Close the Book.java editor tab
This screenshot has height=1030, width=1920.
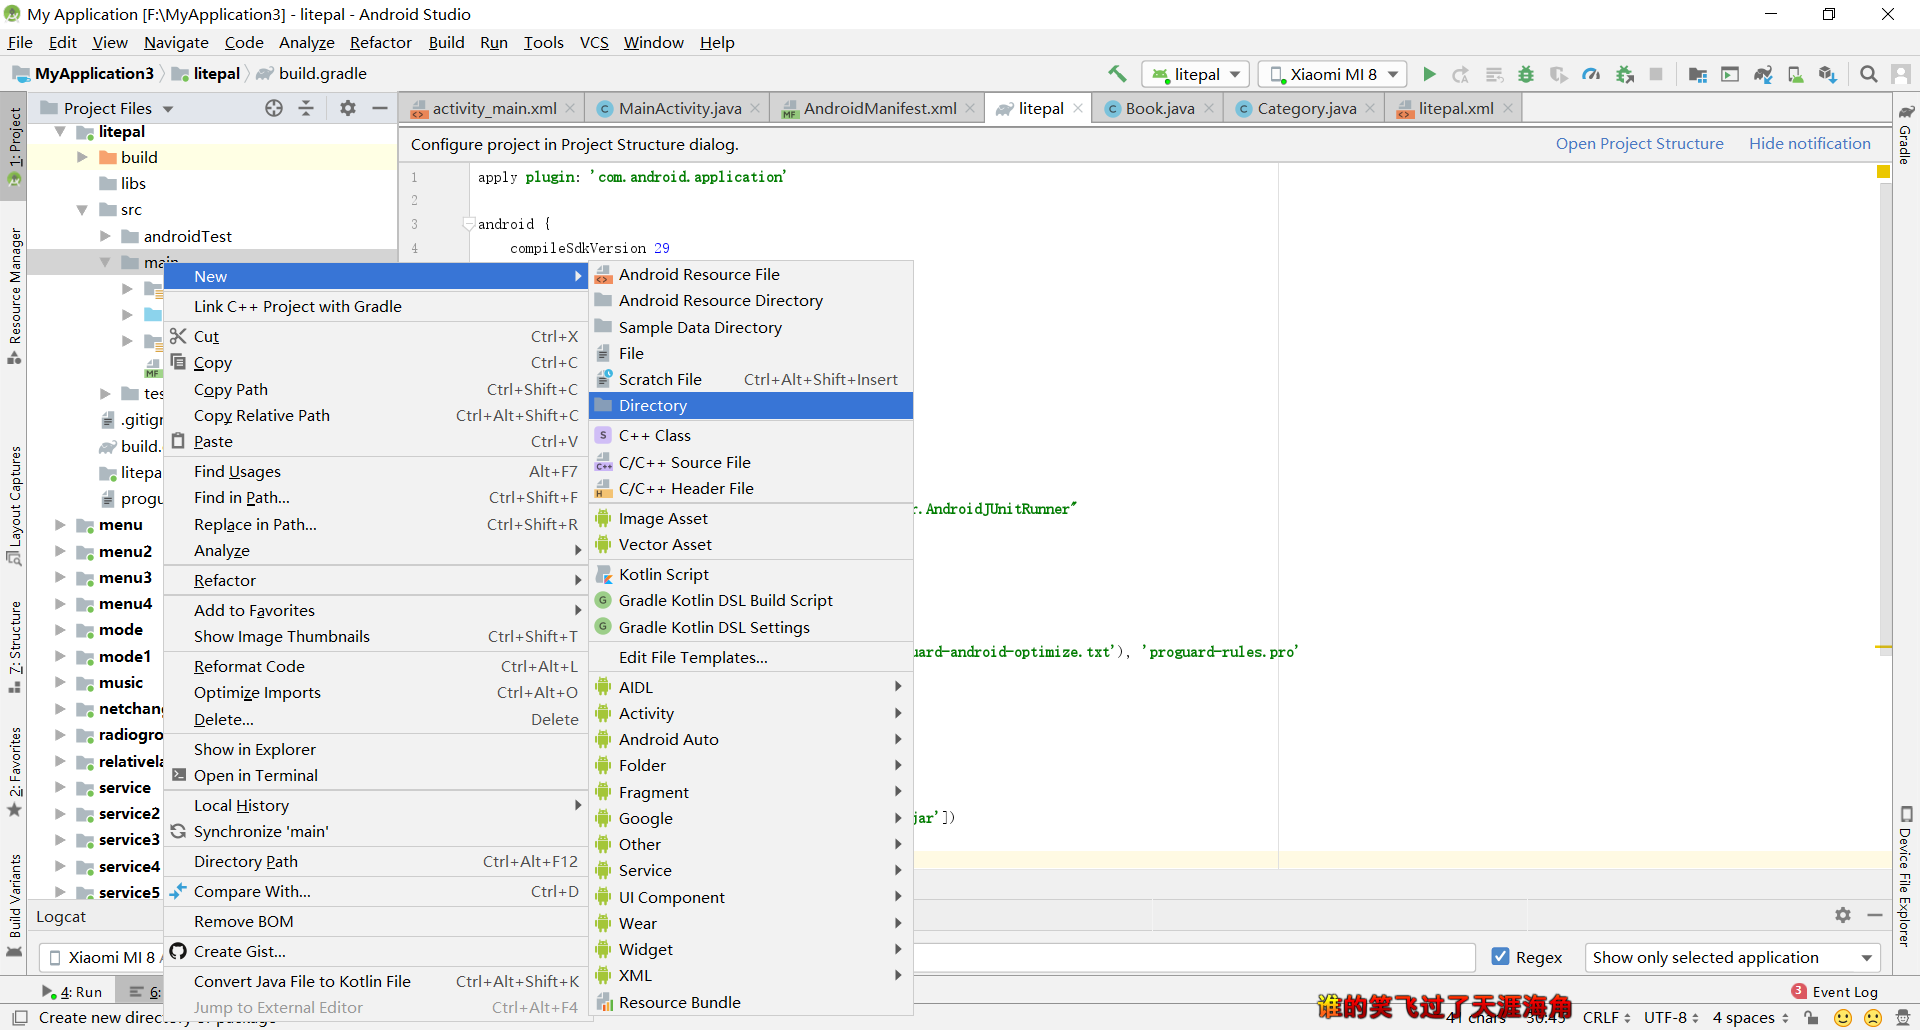tap(1209, 108)
